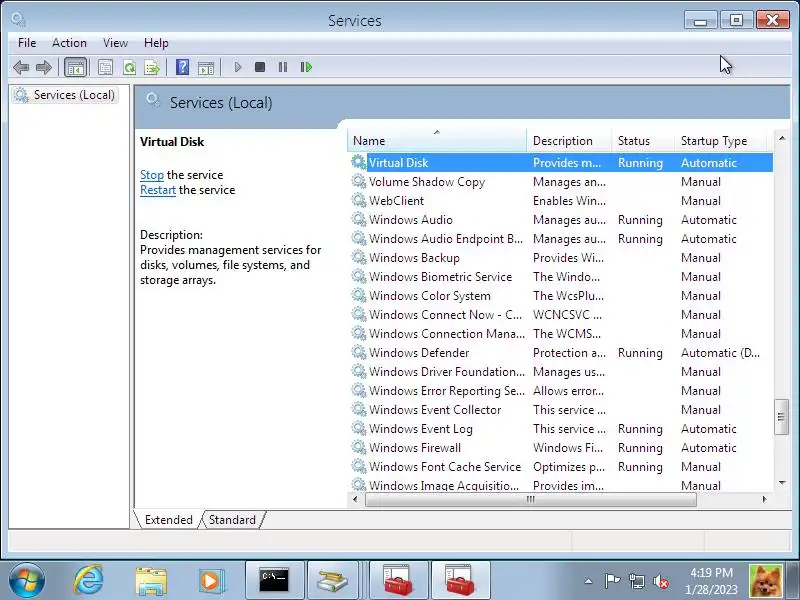Screen dimensions: 800x600
Task: Refresh the services list via toolbar
Action: point(130,67)
